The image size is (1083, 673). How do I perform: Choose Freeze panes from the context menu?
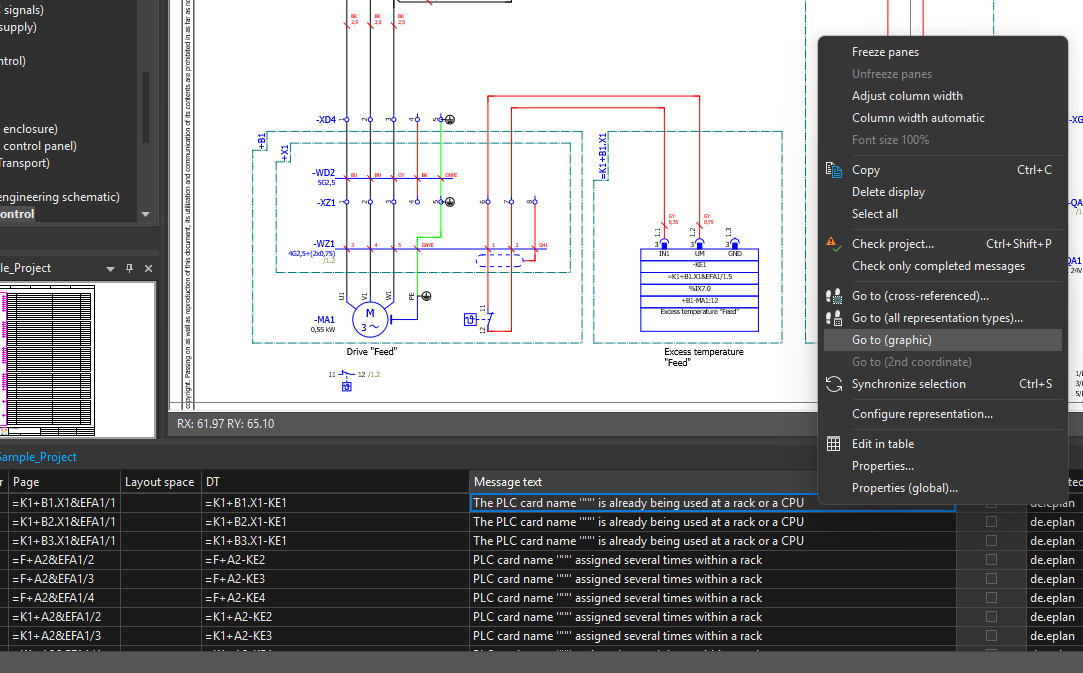885,51
